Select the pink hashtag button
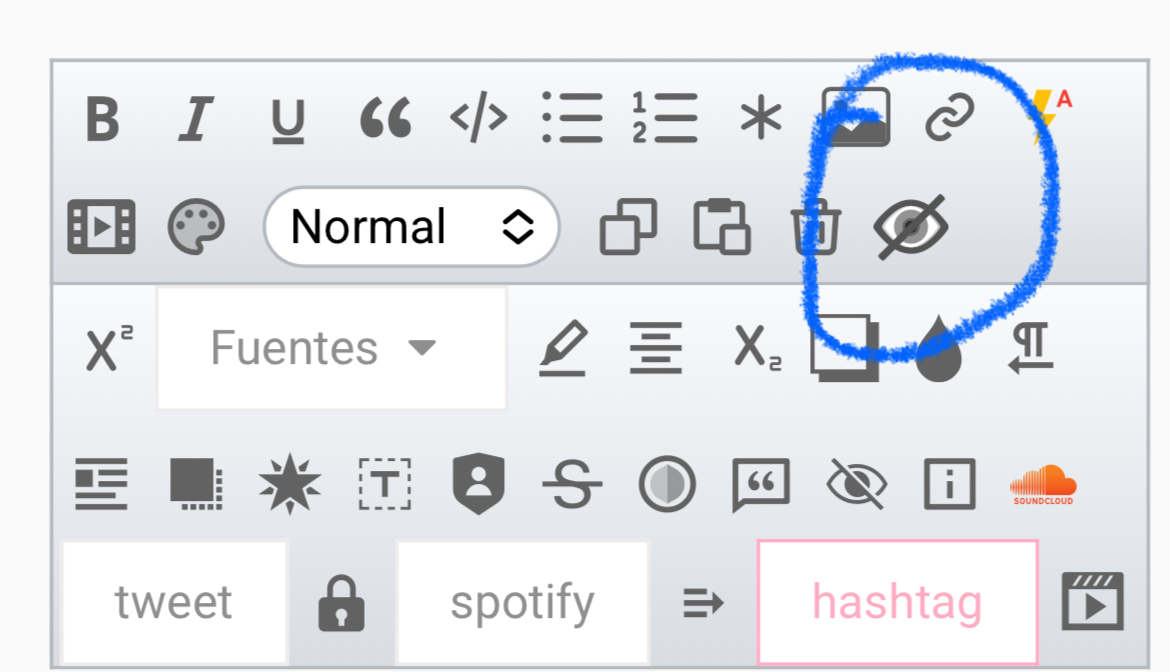1170x672 pixels. [x=898, y=602]
